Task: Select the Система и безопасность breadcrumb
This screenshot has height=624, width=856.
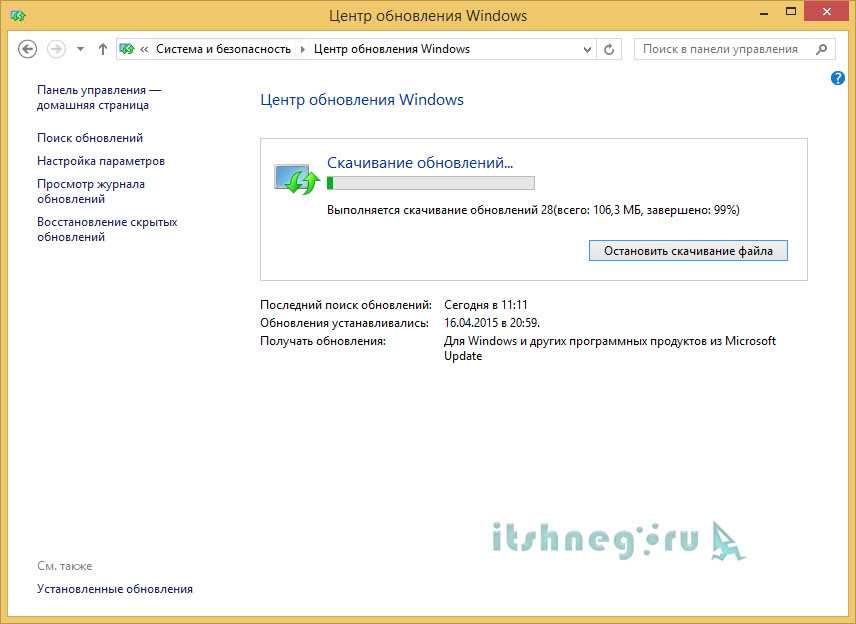Action: (223, 49)
